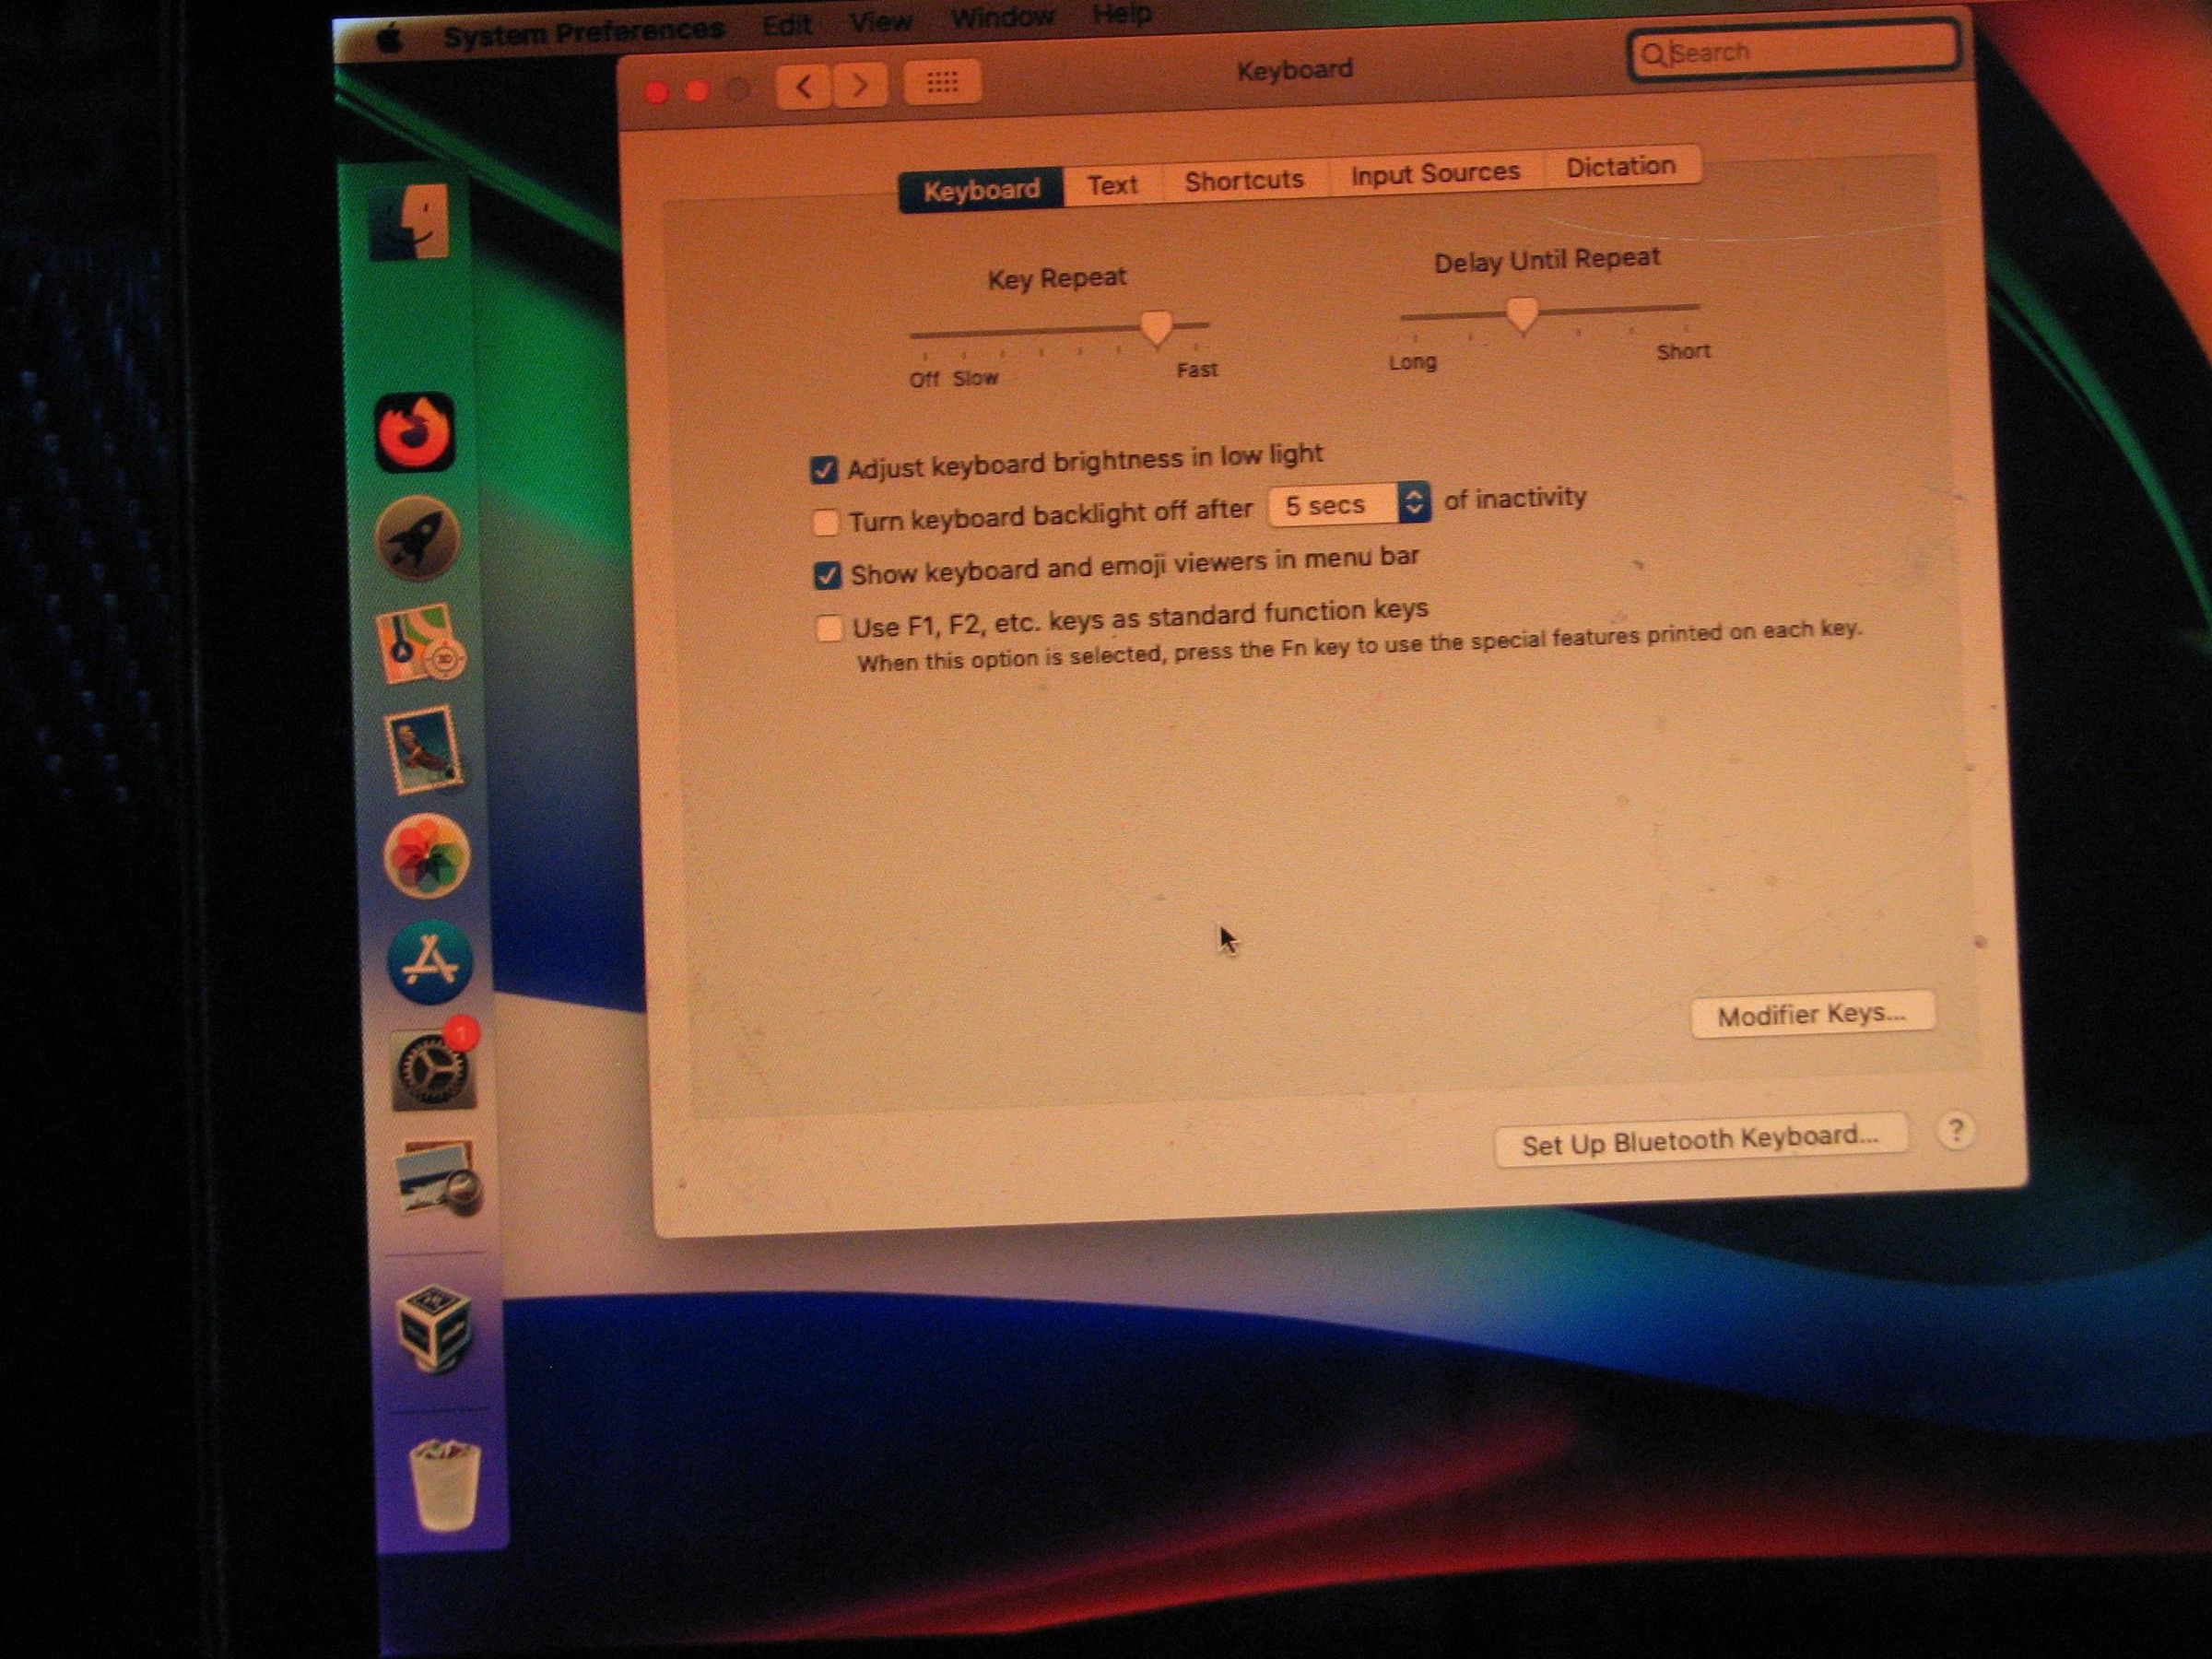Open App Store from dock
The image size is (2212, 1659).
point(430,962)
